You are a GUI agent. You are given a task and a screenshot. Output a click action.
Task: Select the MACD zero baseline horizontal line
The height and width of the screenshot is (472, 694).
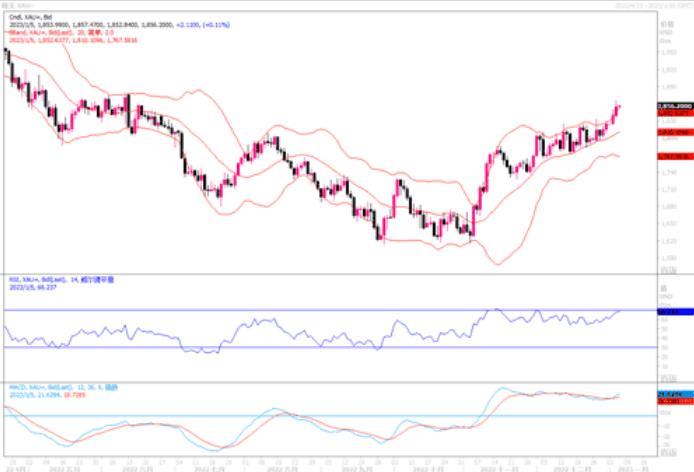coord(300,415)
